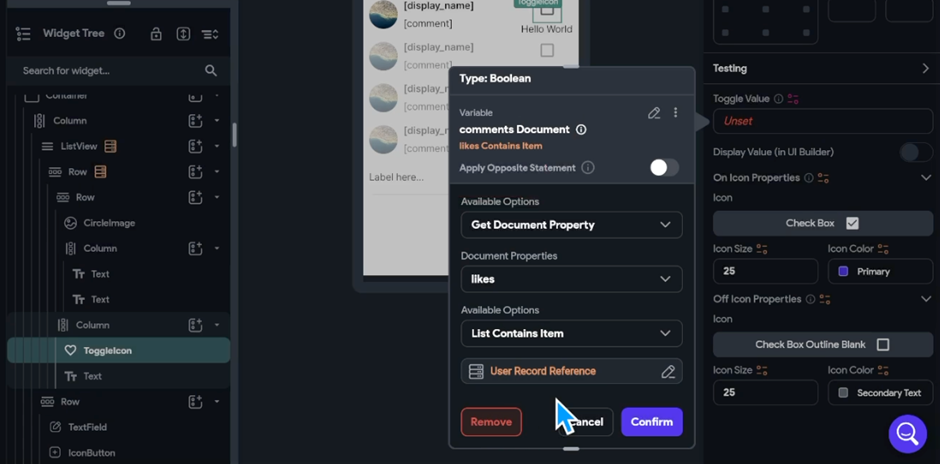Open the List Contains Item dropdown
This screenshot has height=464, width=940.
click(571, 333)
